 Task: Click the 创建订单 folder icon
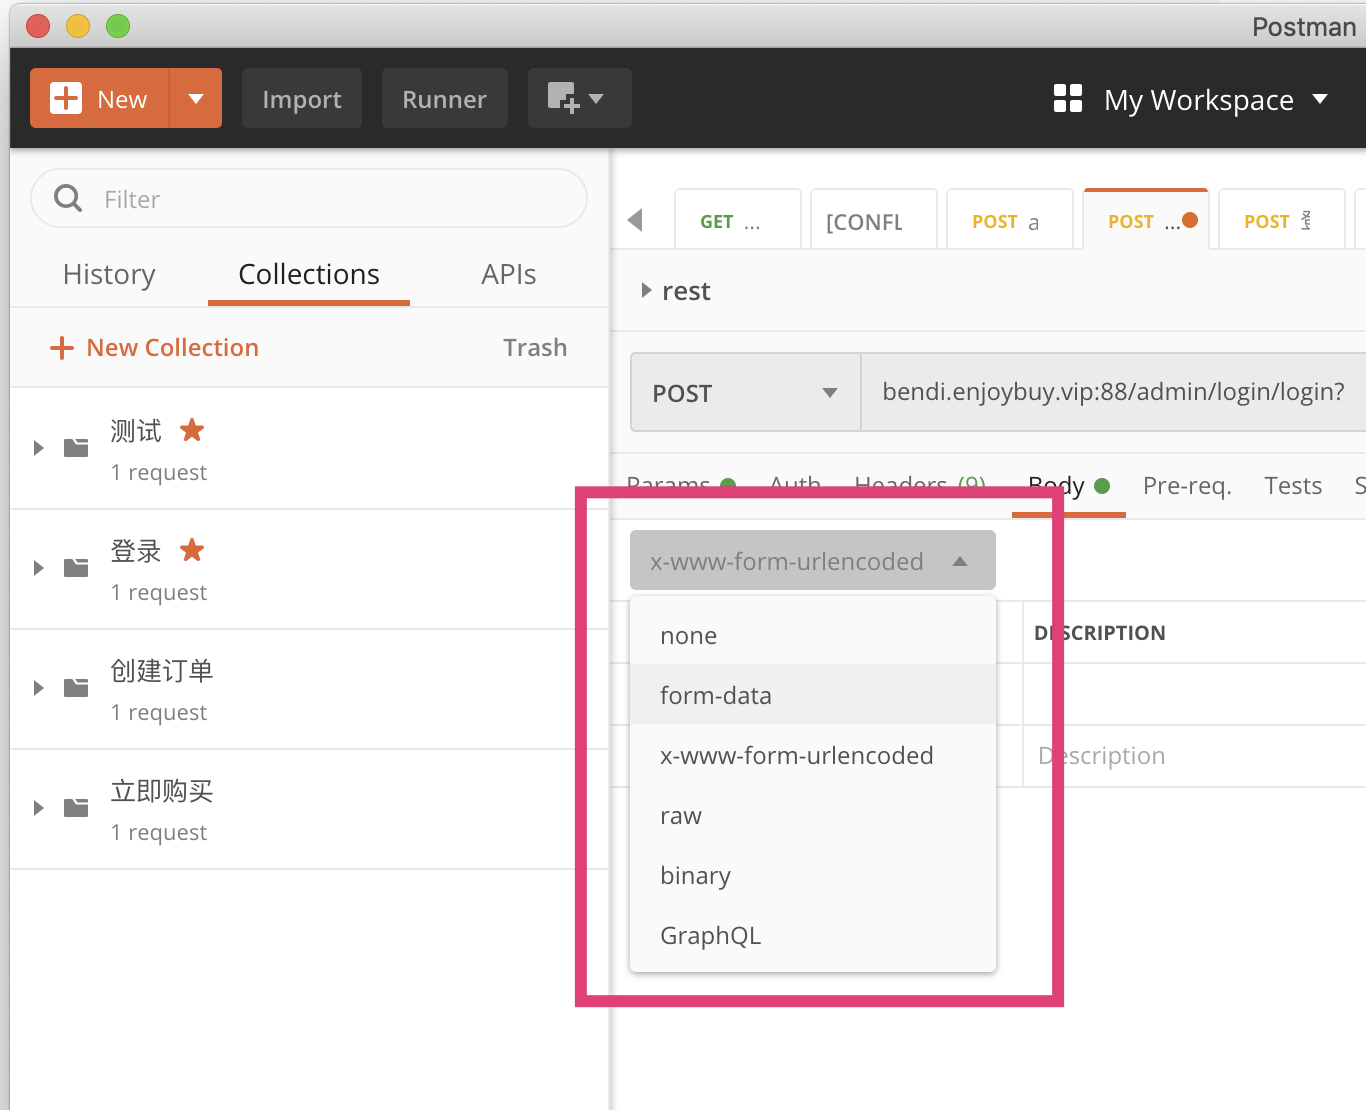(76, 688)
